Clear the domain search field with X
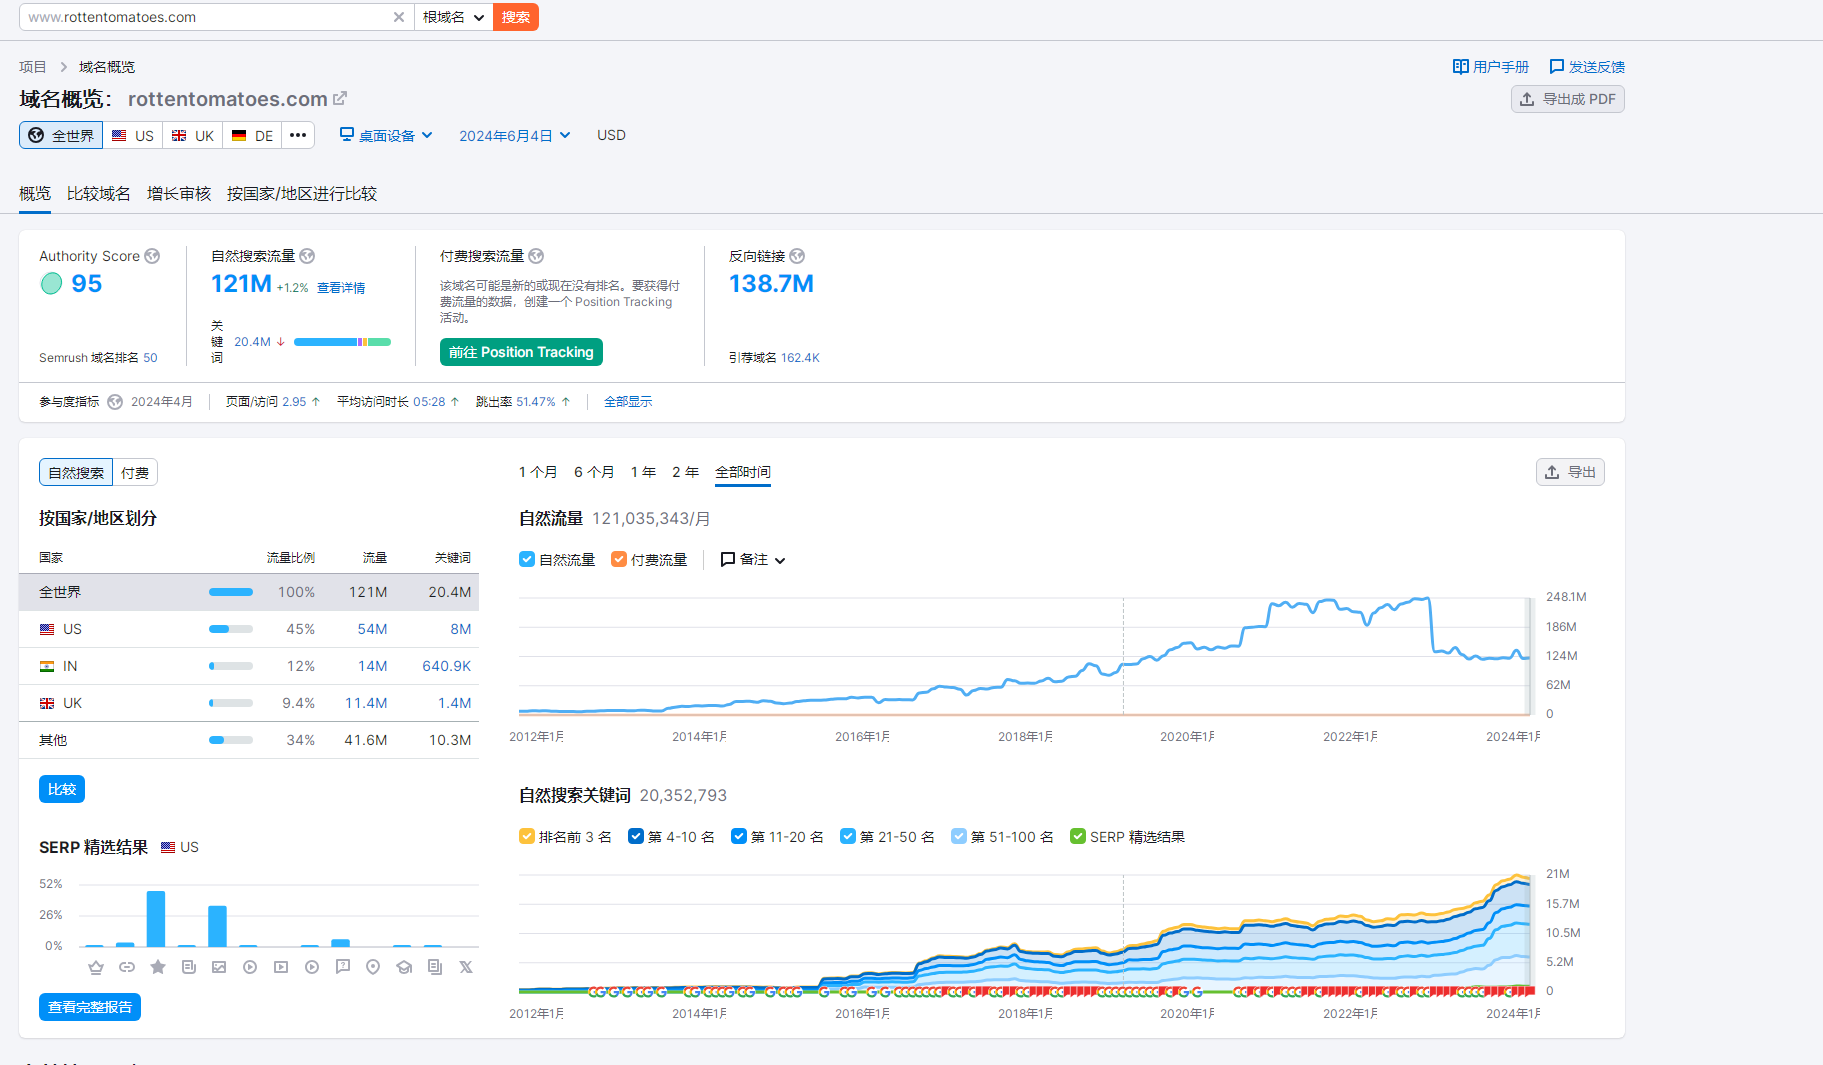Image resolution: width=1823 pixels, height=1065 pixels. (399, 17)
